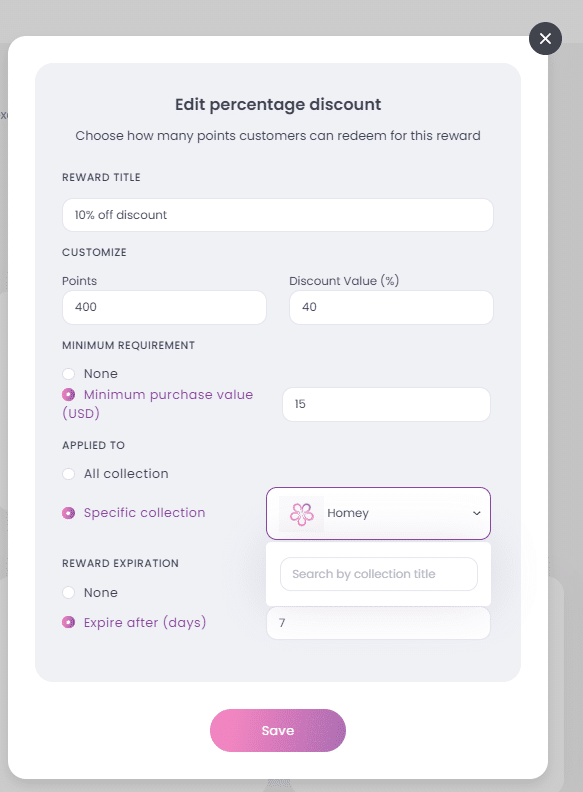
Task: Open the Homey collection selector box
Action: (x=378, y=513)
